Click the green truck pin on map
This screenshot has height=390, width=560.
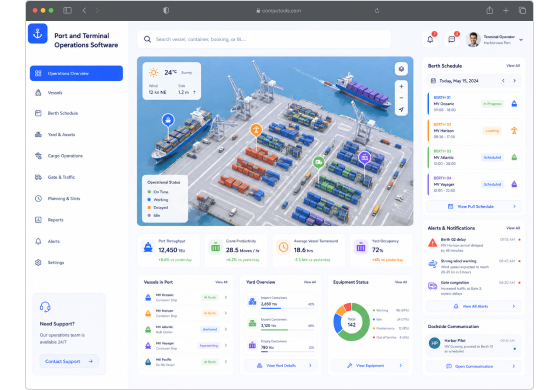319,162
